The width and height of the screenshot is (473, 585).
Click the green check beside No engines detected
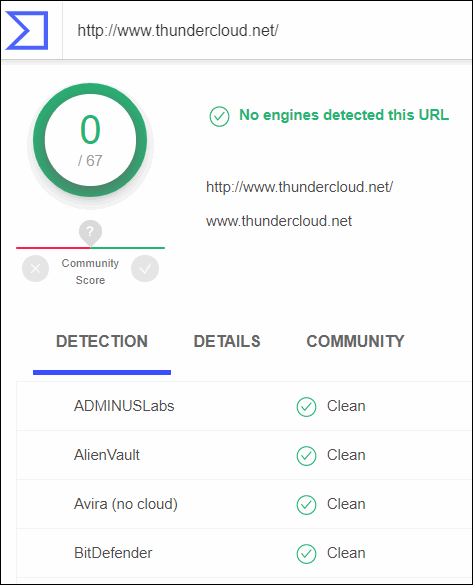219,116
